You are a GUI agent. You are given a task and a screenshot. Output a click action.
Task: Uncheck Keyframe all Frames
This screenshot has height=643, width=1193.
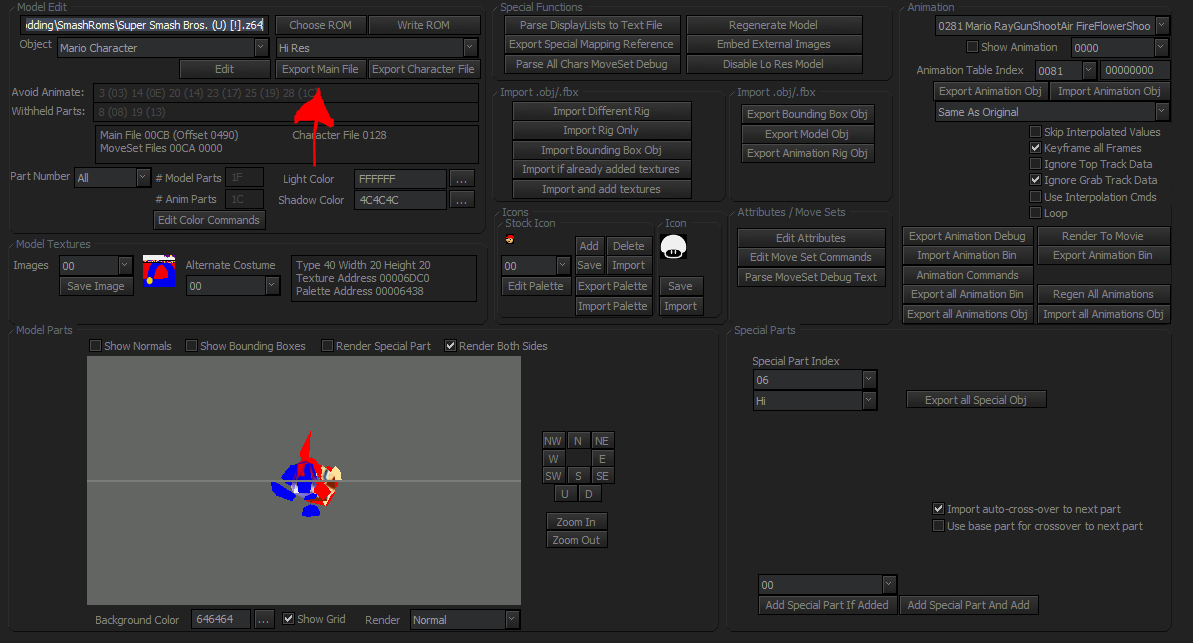[x=1036, y=148]
